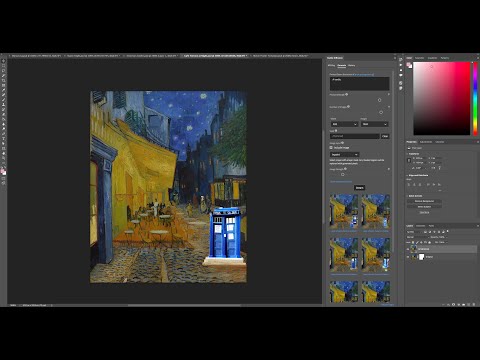Click the align bottom edges icon
Image resolution: width=480 pixels, height=360 pixels.
[x=439, y=184]
